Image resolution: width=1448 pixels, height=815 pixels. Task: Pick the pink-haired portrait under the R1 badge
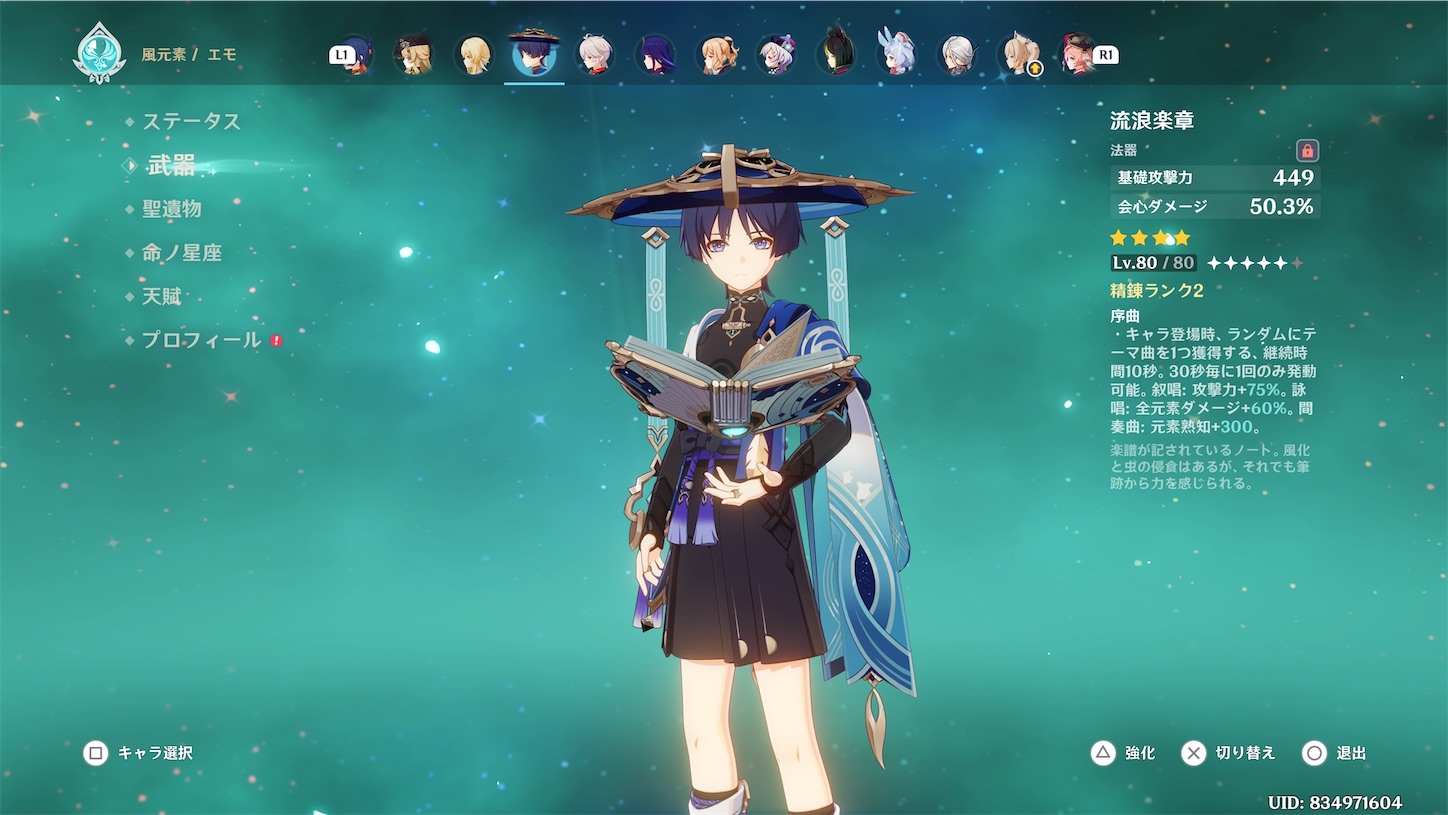pos(1076,55)
